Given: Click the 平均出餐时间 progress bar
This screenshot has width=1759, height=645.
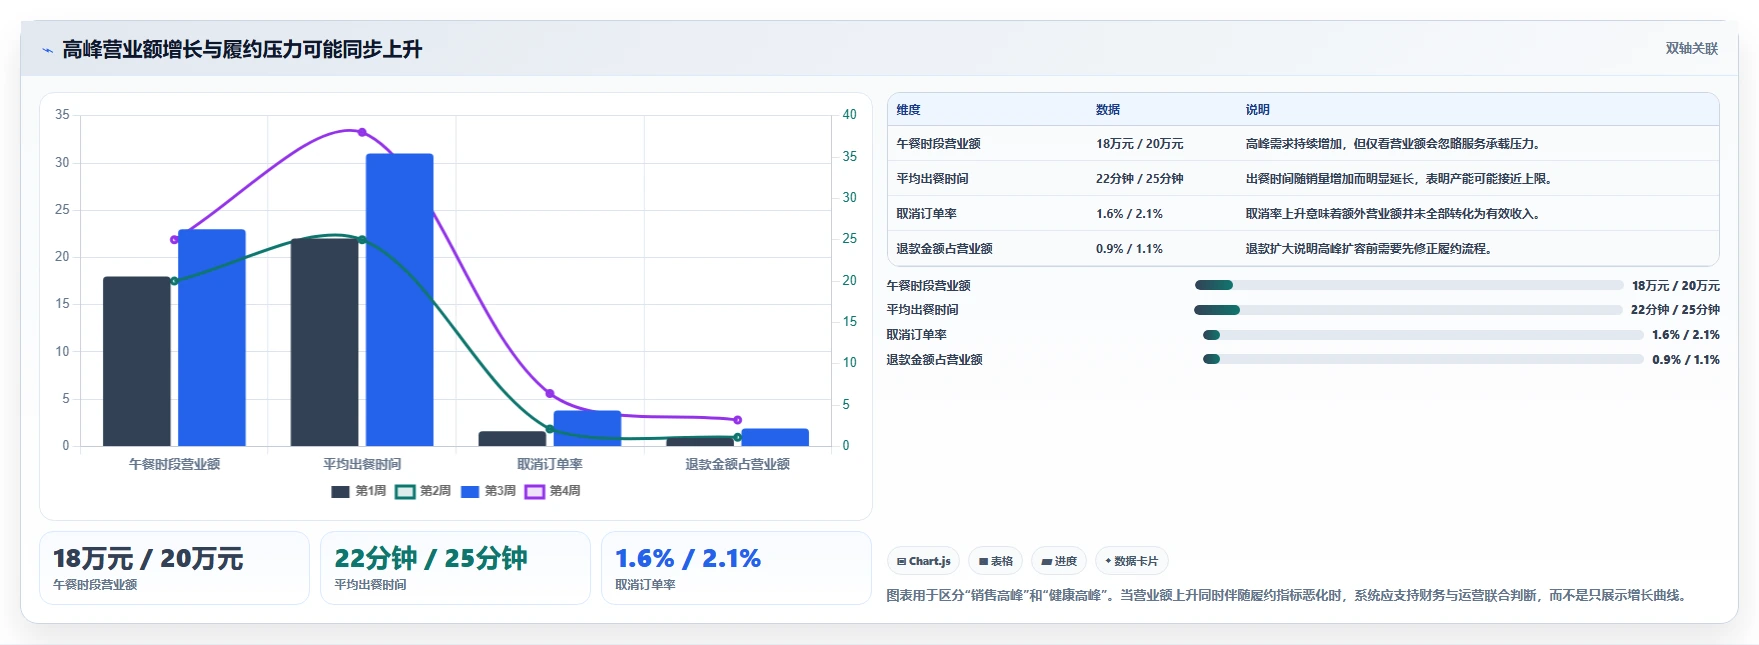Looking at the screenshot, I should click(1408, 310).
